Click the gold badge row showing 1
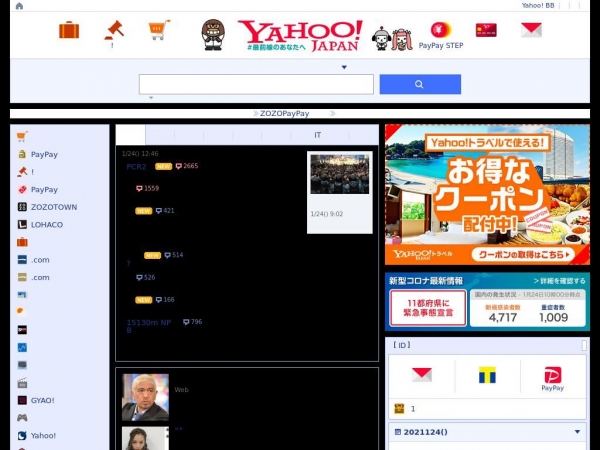This screenshot has height=450, width=600. click(x=487, y=409)
